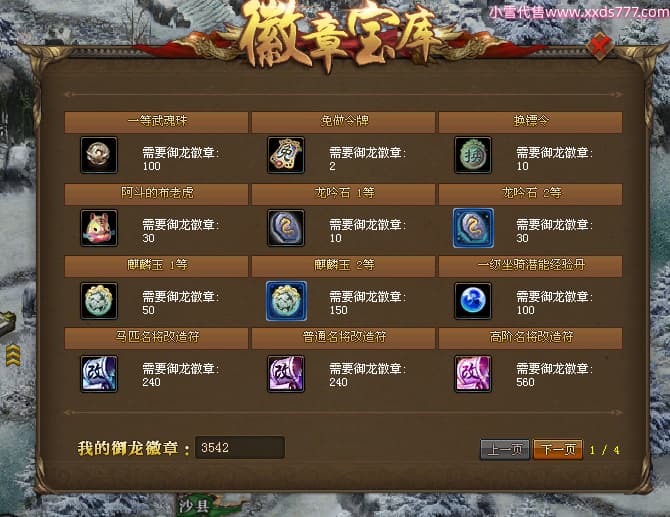Select the blue-framed 龙吟石 2等 icon

click(x=473, y=228)
